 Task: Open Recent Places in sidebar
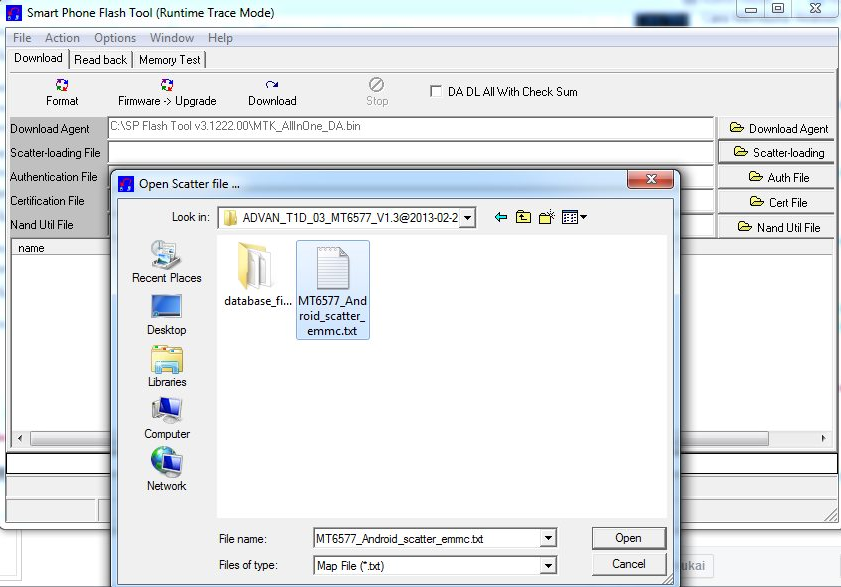click(166, 262)
